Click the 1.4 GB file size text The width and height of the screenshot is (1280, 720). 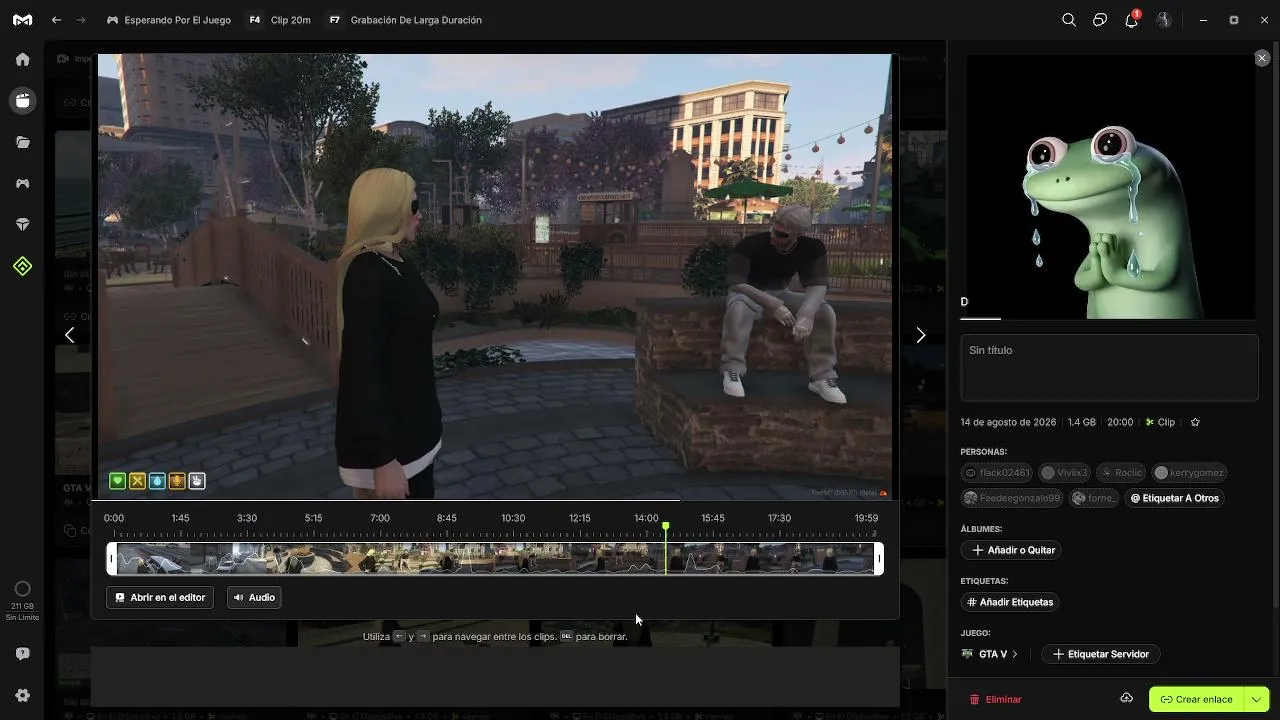(1082, 422)
